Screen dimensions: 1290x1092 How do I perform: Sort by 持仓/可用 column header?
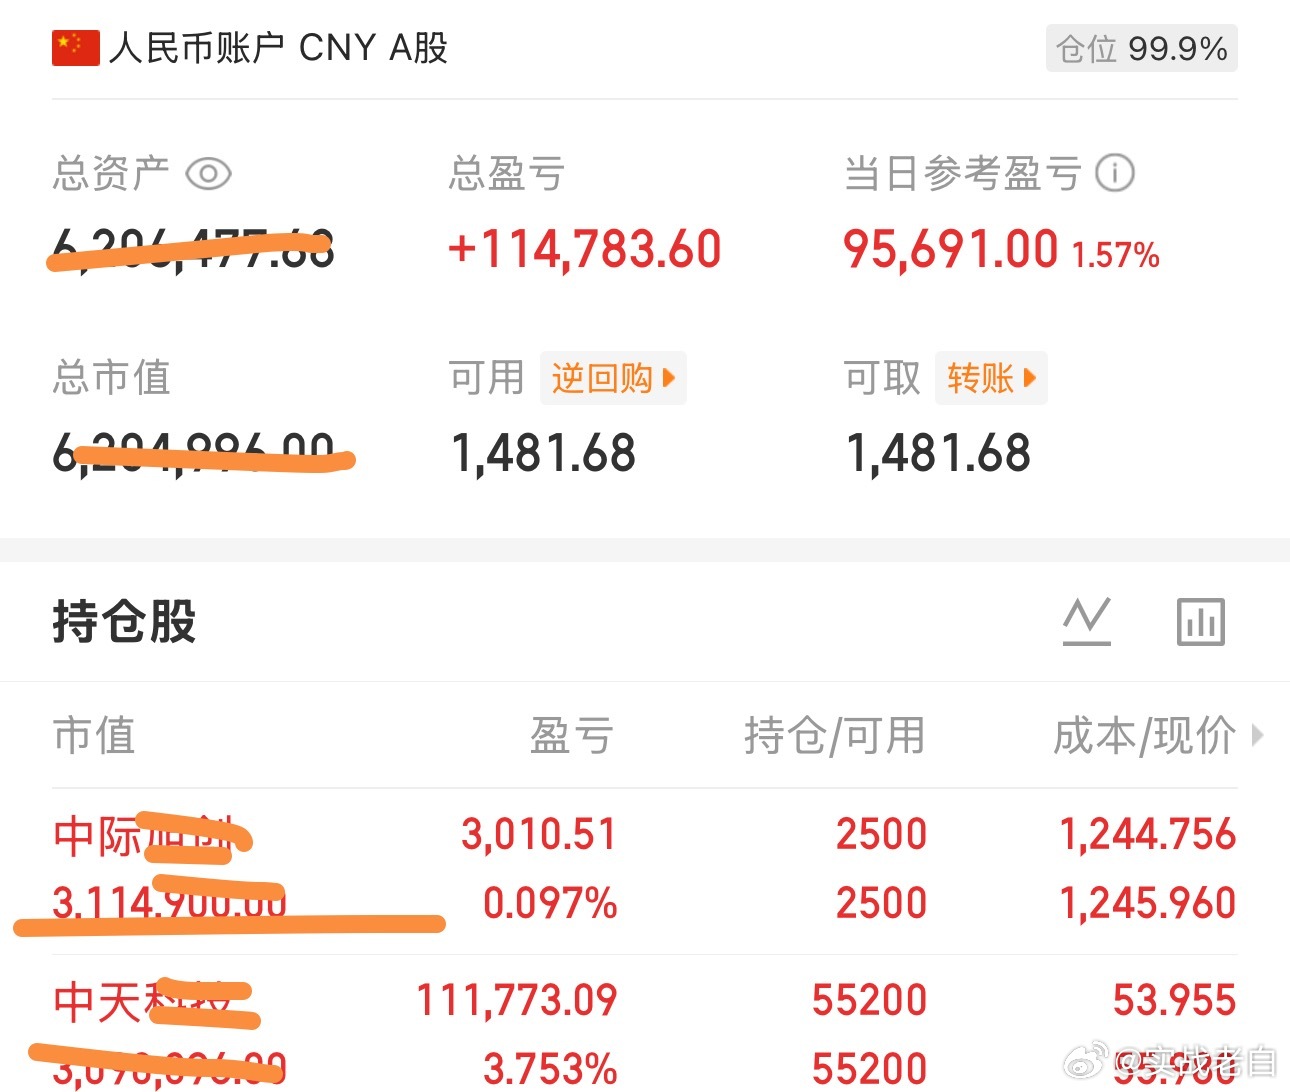835,736
